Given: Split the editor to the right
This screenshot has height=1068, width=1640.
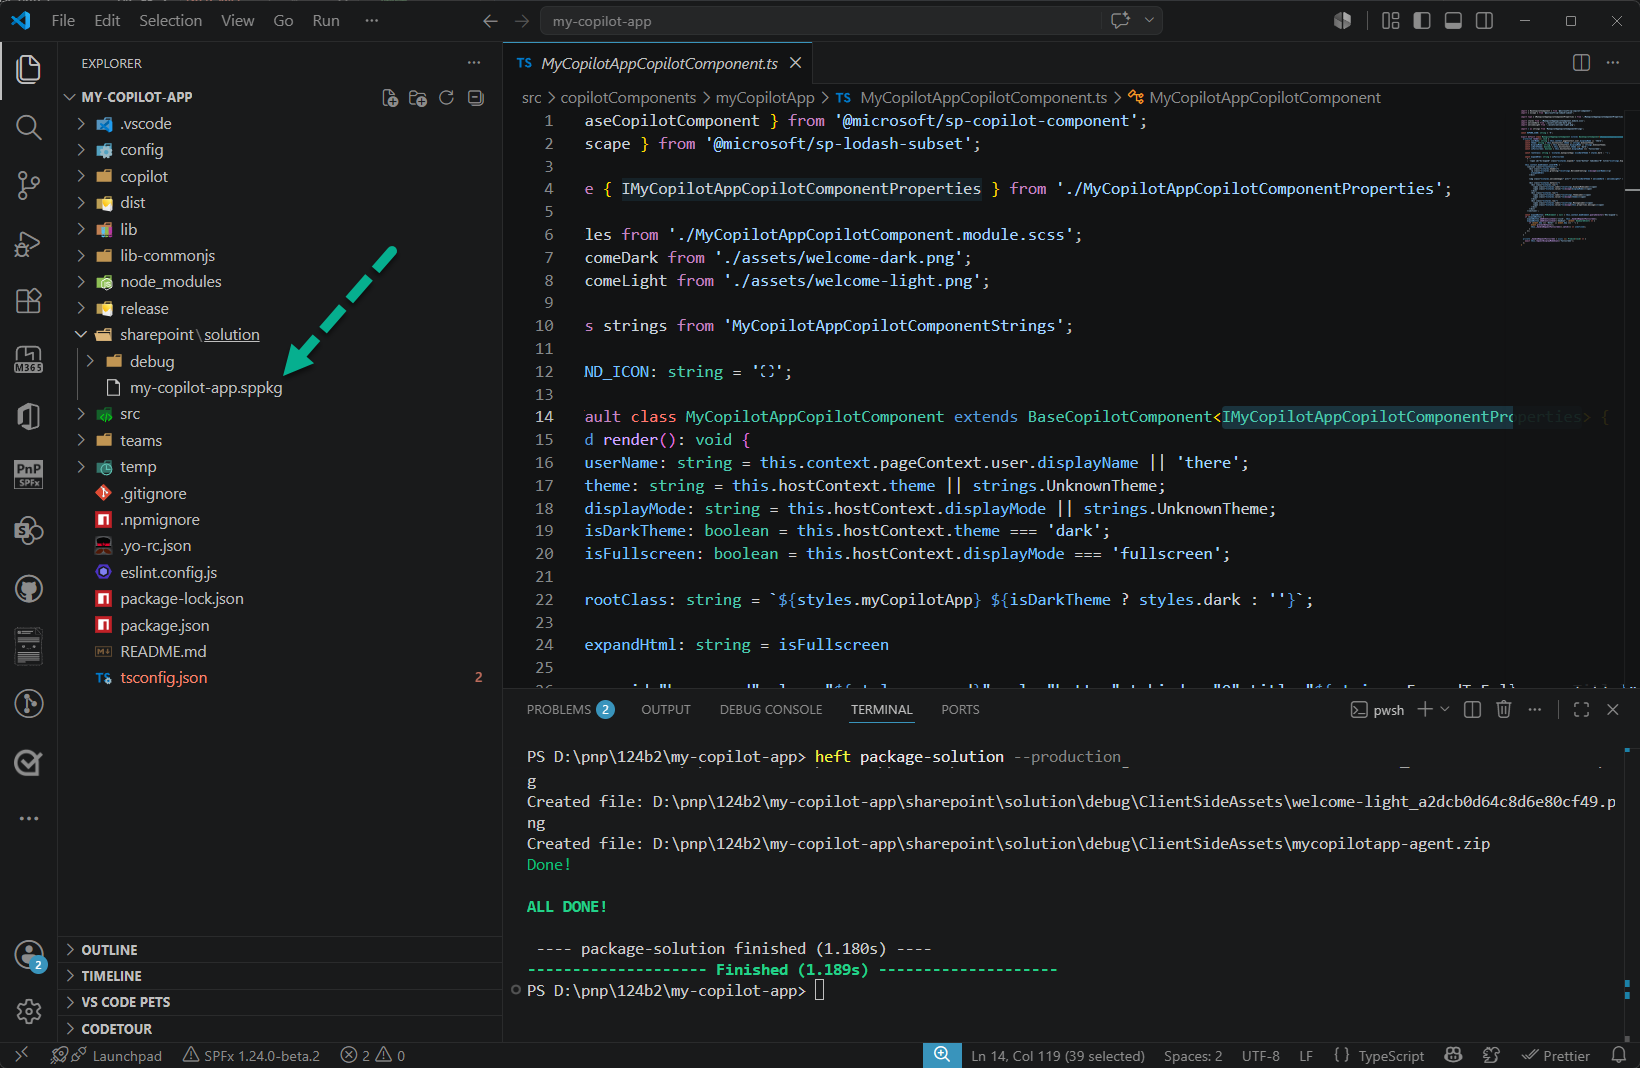Looking at the screenshot, I should pos(1581,63).
